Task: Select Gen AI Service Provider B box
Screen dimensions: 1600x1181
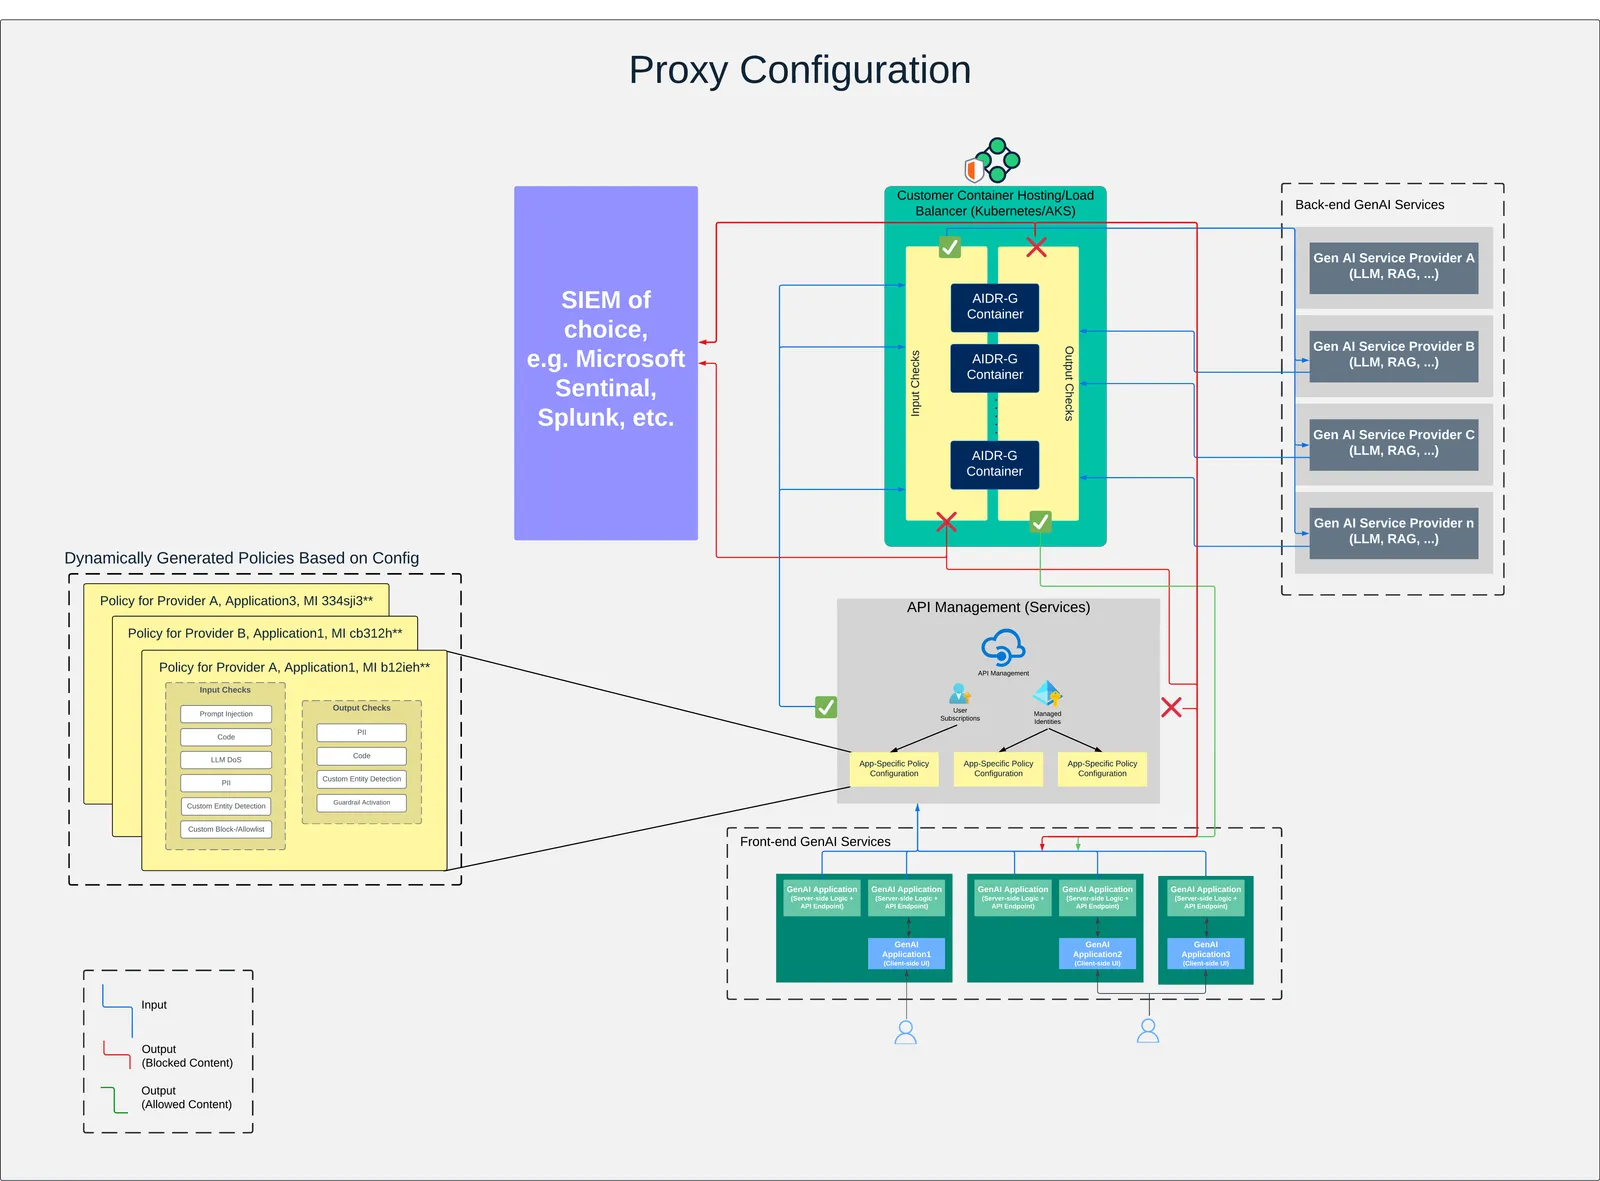Action: click(x=1394, y=355)
